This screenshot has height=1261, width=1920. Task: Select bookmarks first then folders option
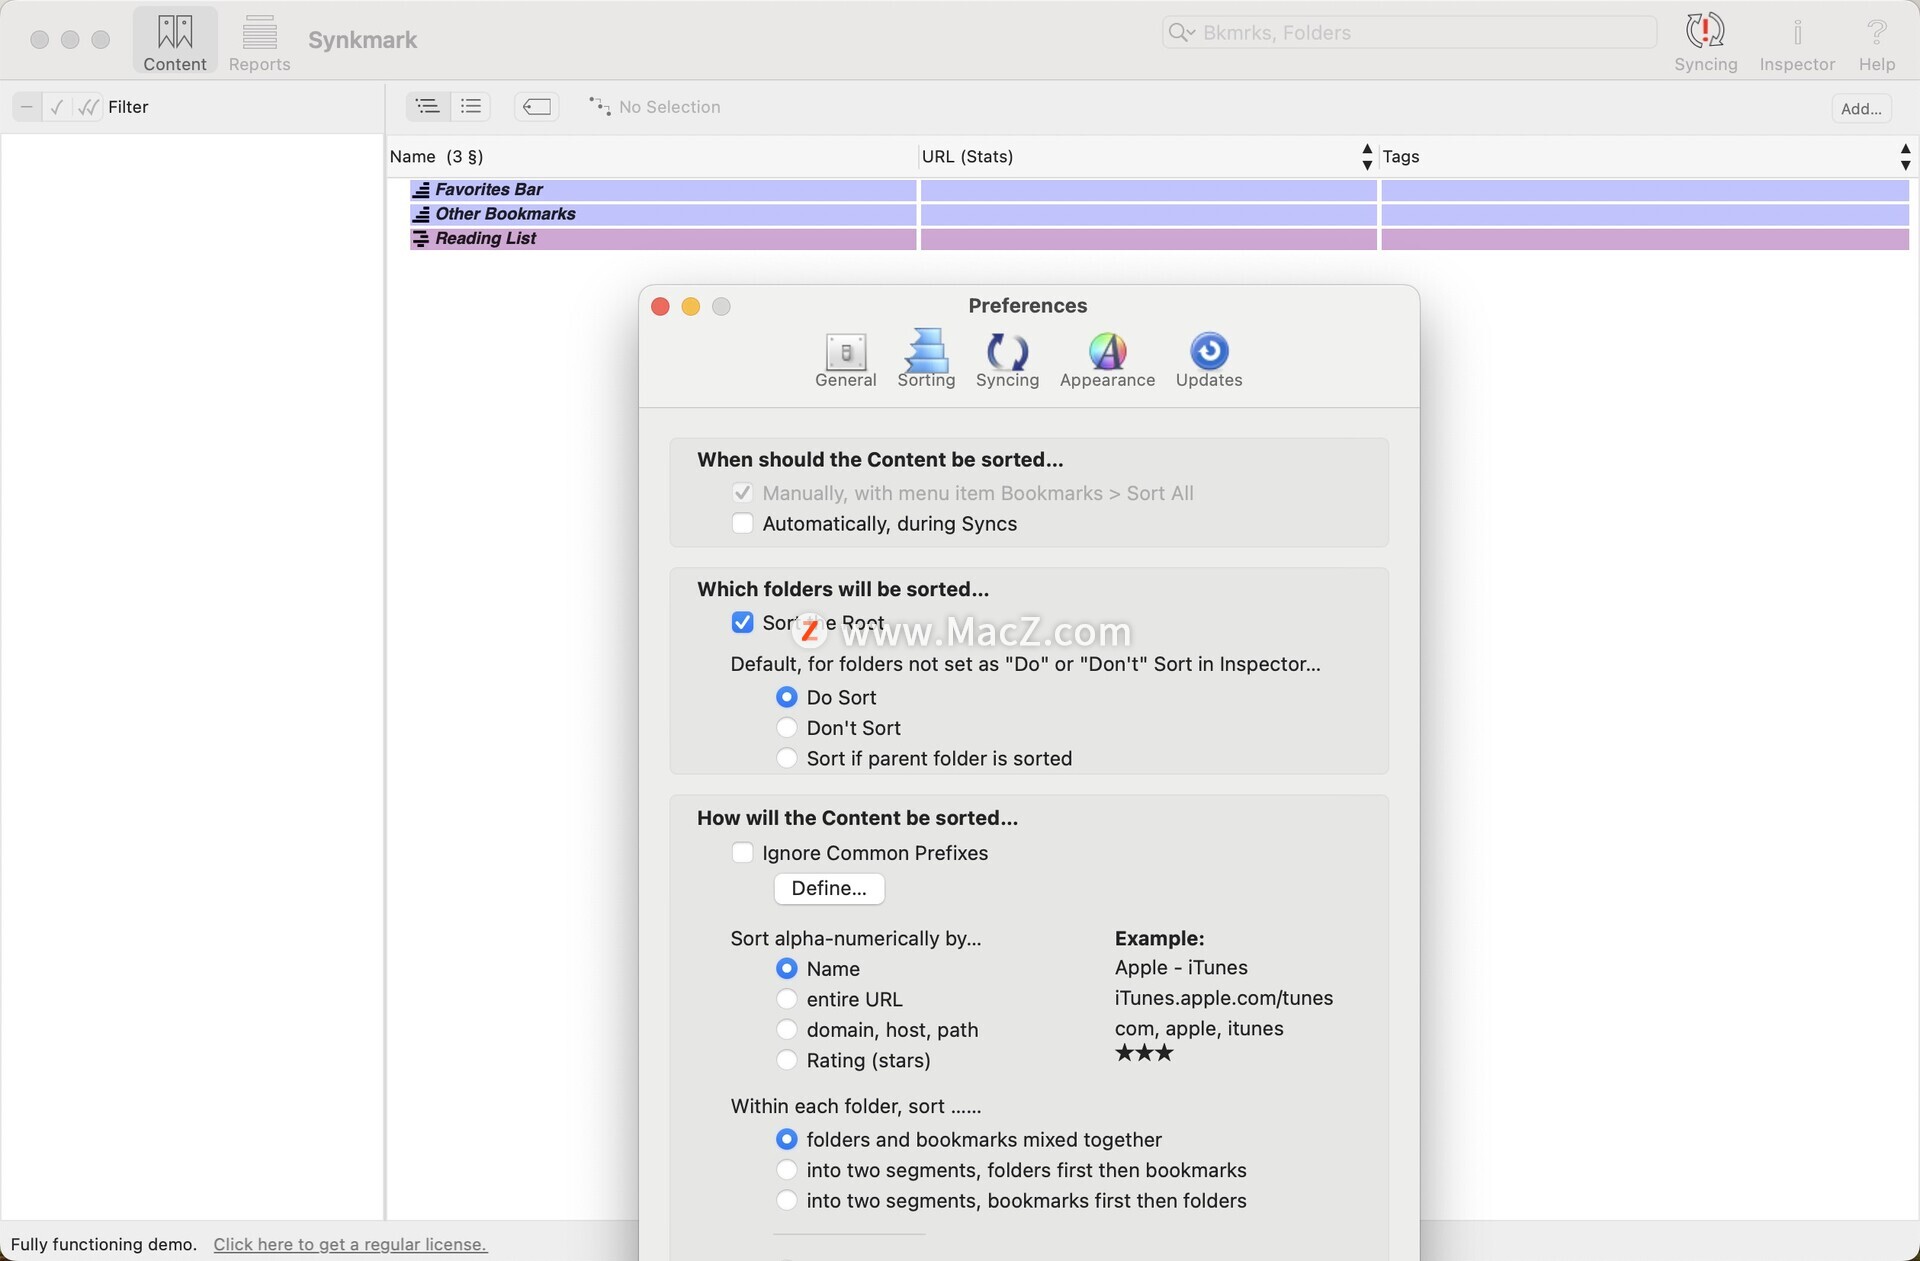point(787,1201)
